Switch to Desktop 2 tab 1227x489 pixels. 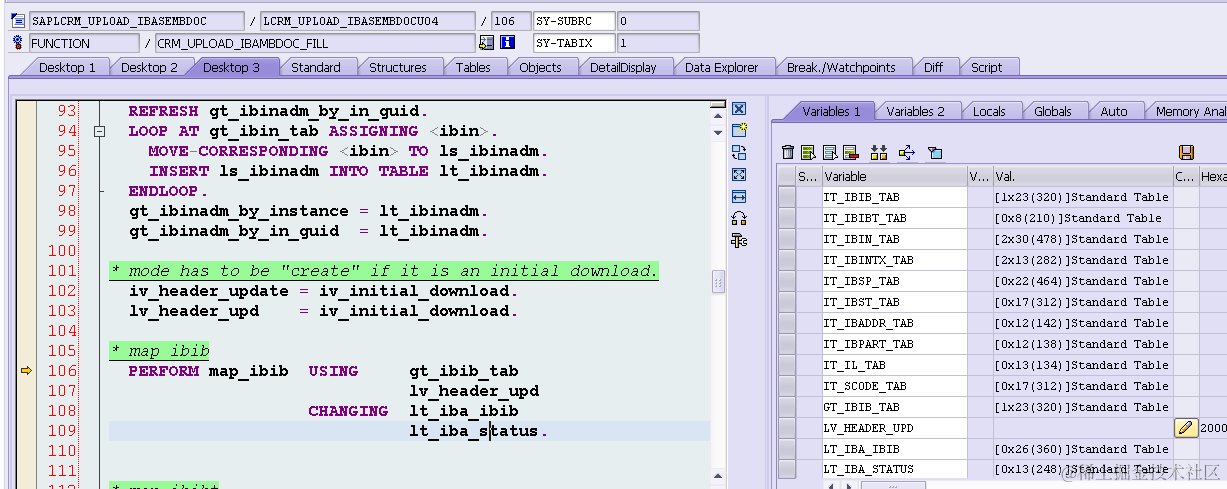click(x=149, y=67)
